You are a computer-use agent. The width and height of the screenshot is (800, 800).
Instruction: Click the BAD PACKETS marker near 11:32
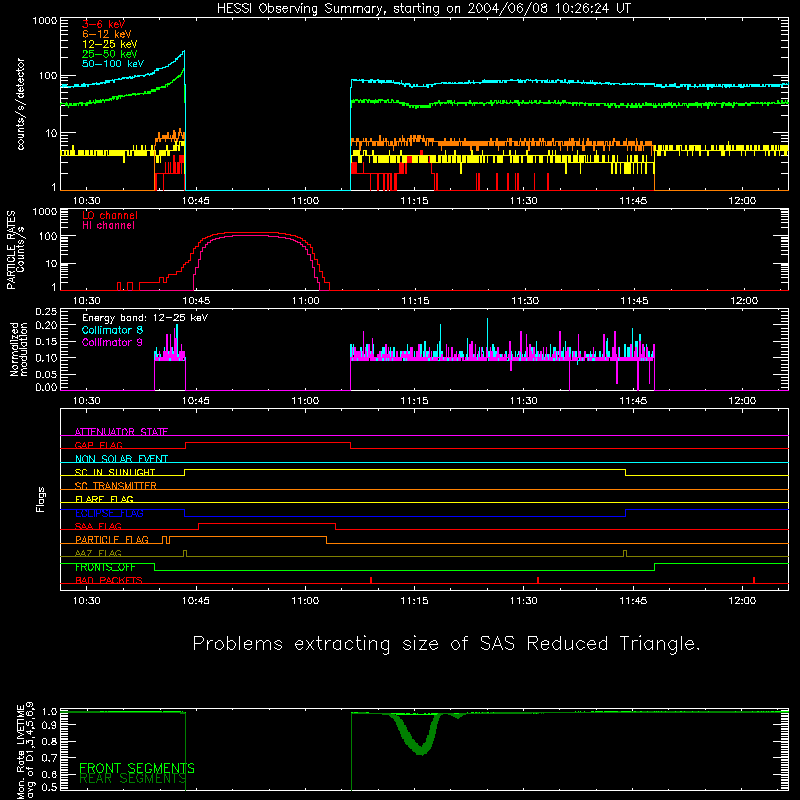(x=538, y=580)
